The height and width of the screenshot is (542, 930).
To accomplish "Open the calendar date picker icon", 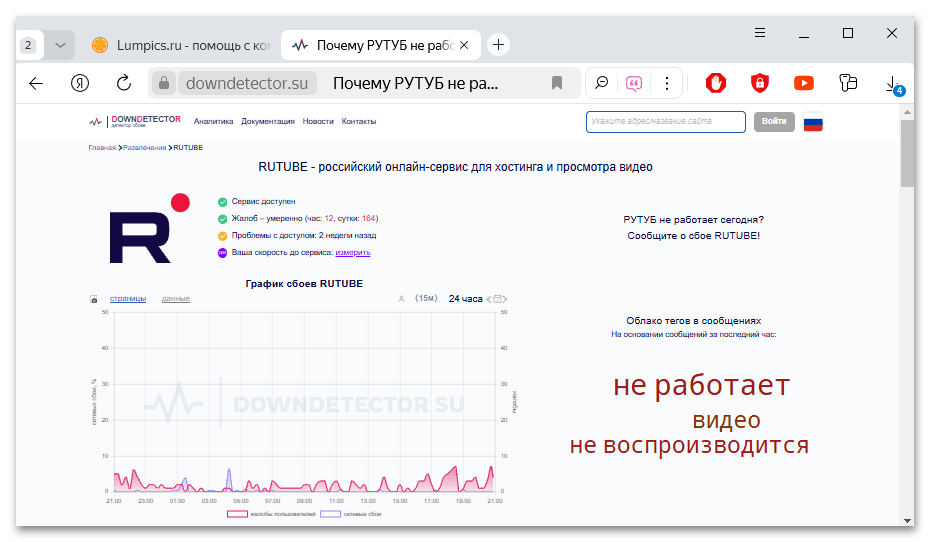I will 497,299.
